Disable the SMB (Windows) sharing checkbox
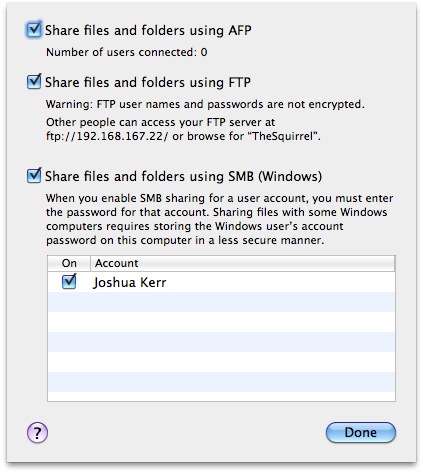Image resolution: width=423 pixels, height=473 pixels. point(34,176)
